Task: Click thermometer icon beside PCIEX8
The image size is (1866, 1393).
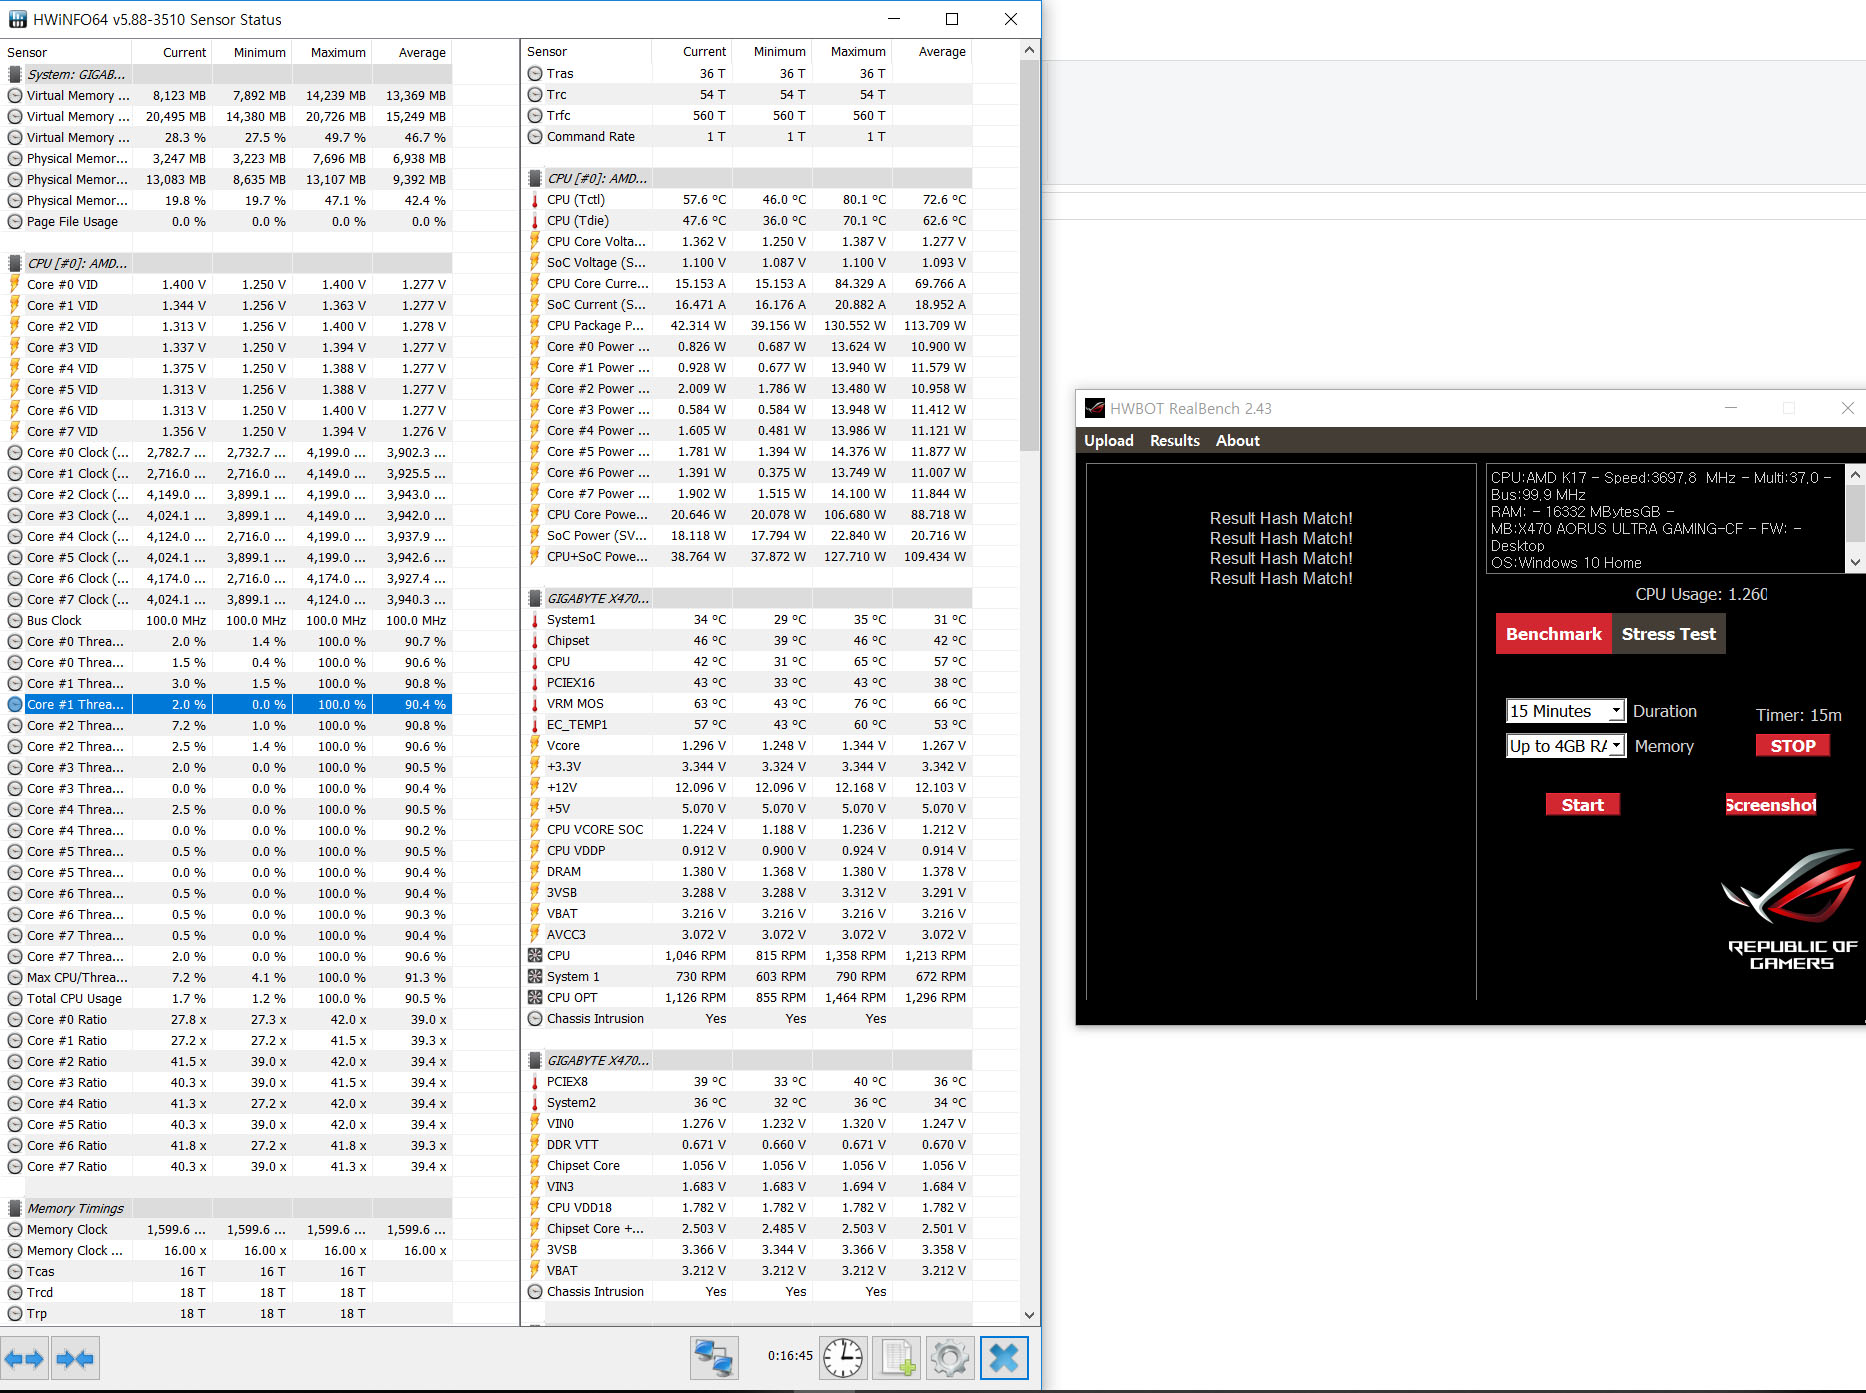Action: point(535,1081)
